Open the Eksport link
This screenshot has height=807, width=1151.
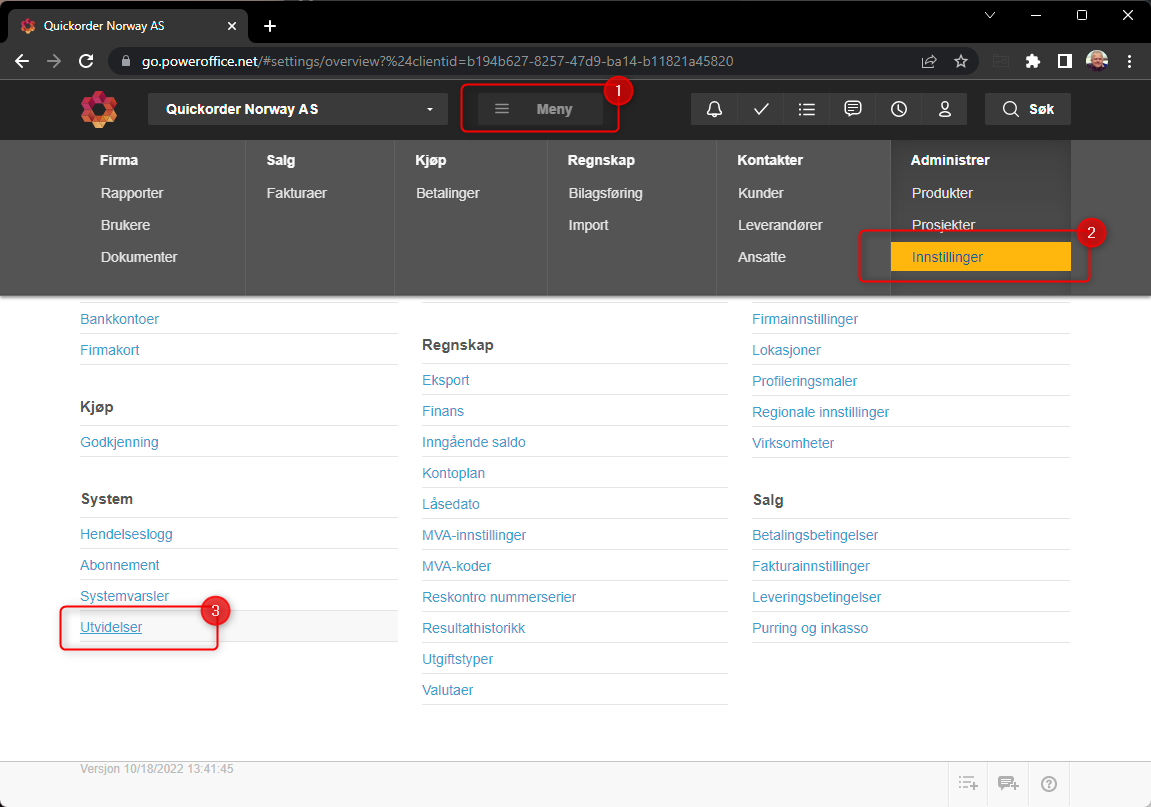tap(446, 380)
